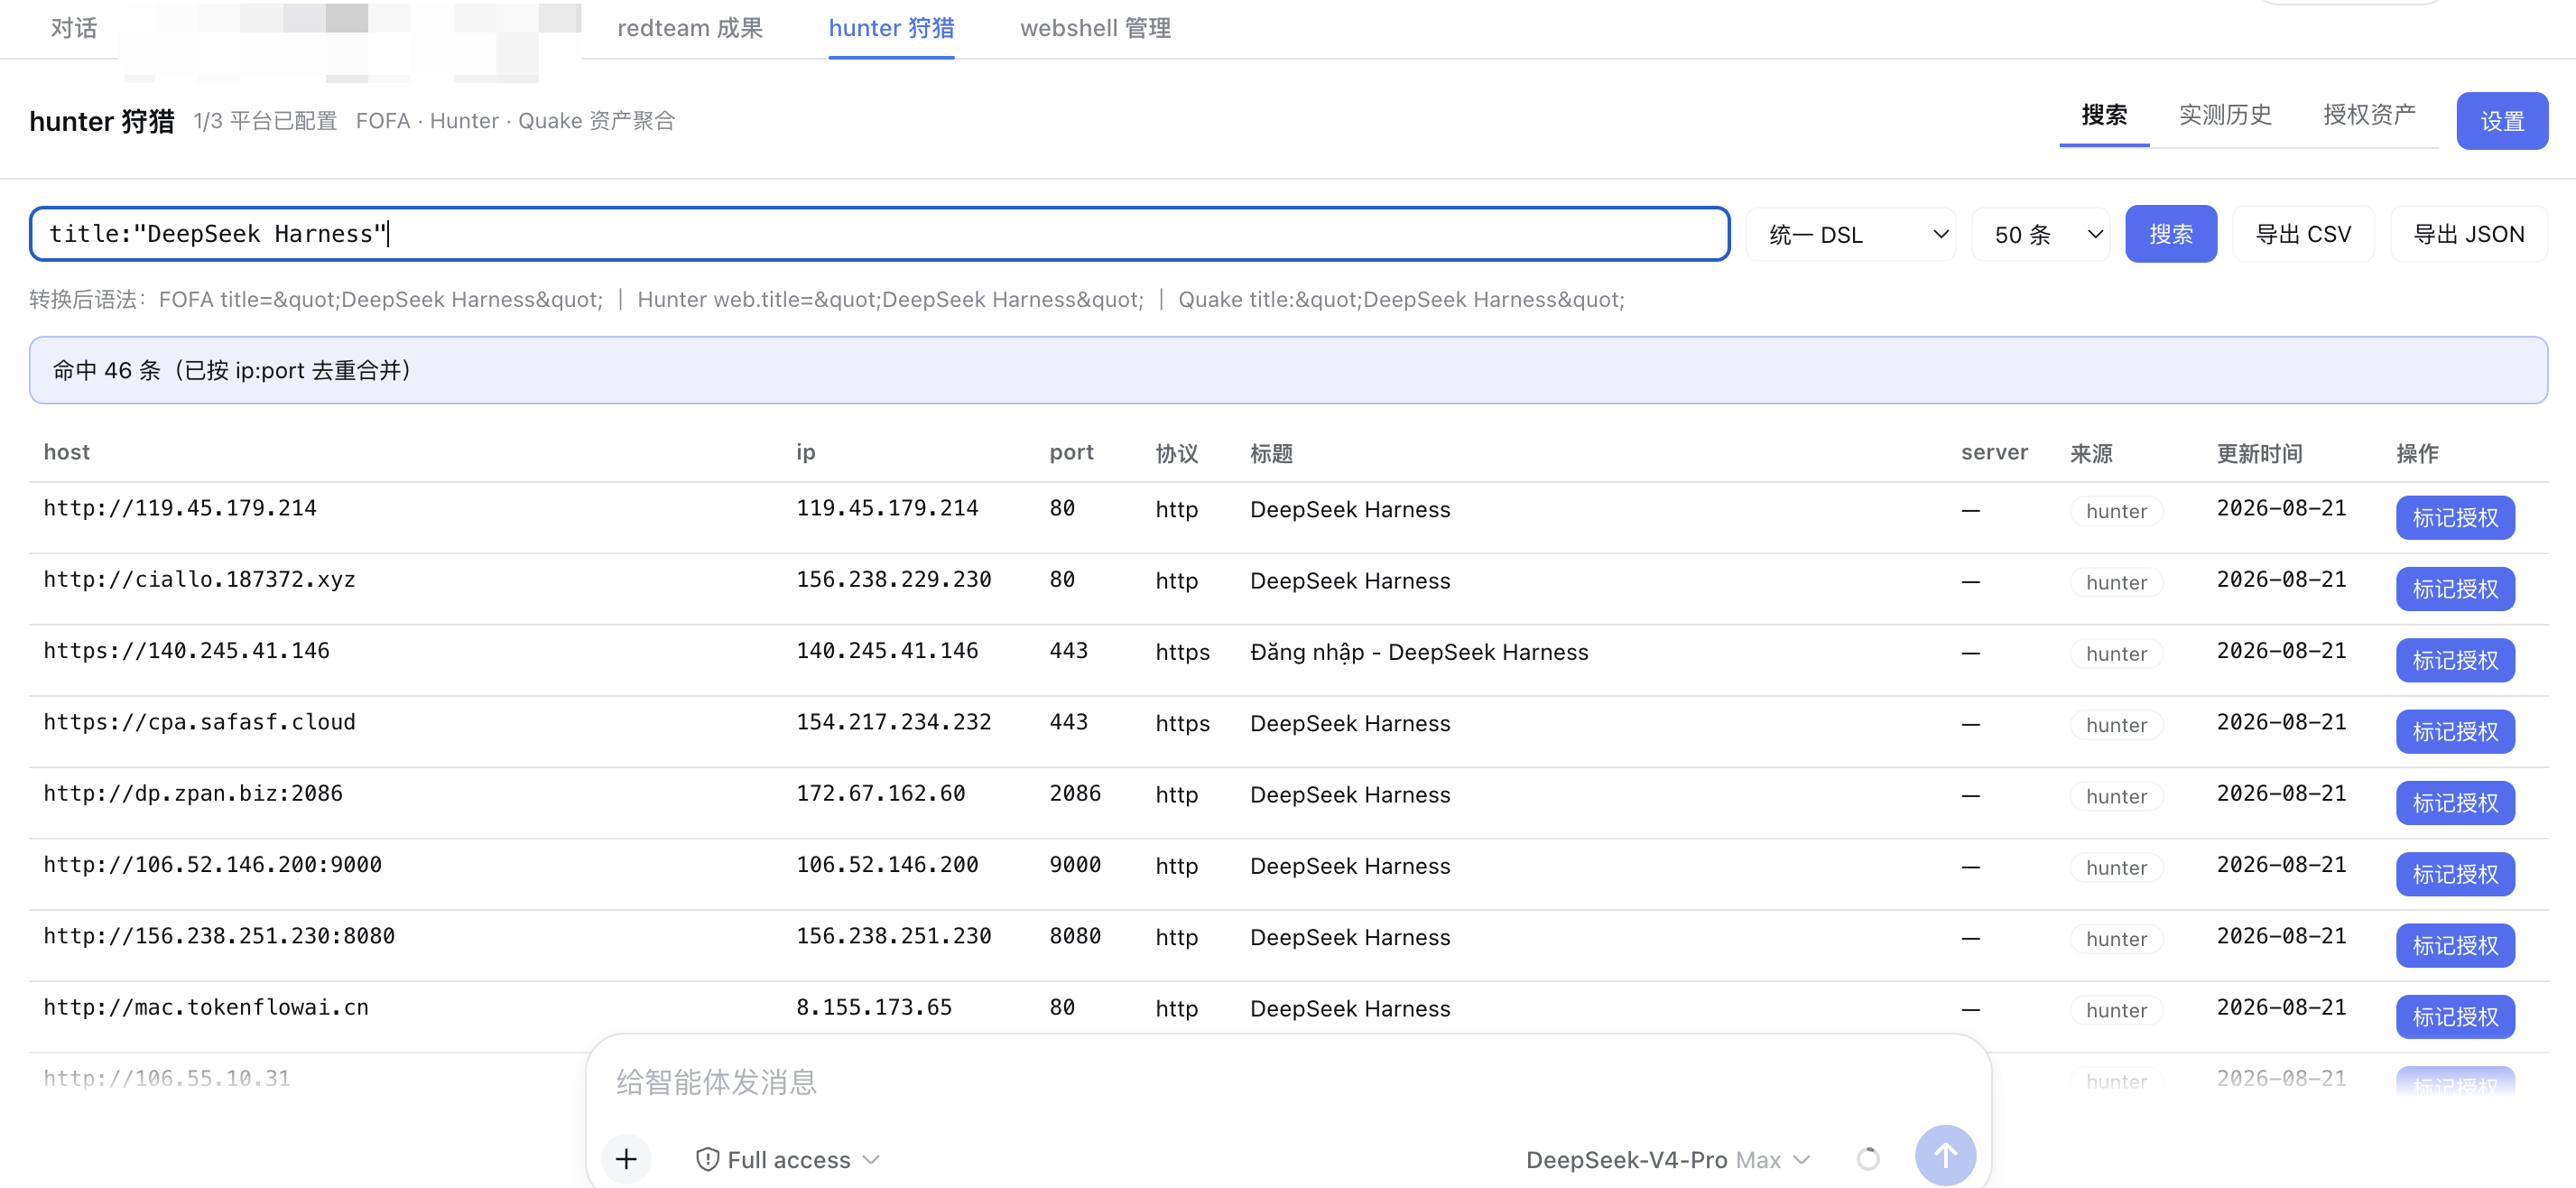Click port value 8080
The height and width of the screenshot is (1188, 2576).
[x=1075, y=936]
